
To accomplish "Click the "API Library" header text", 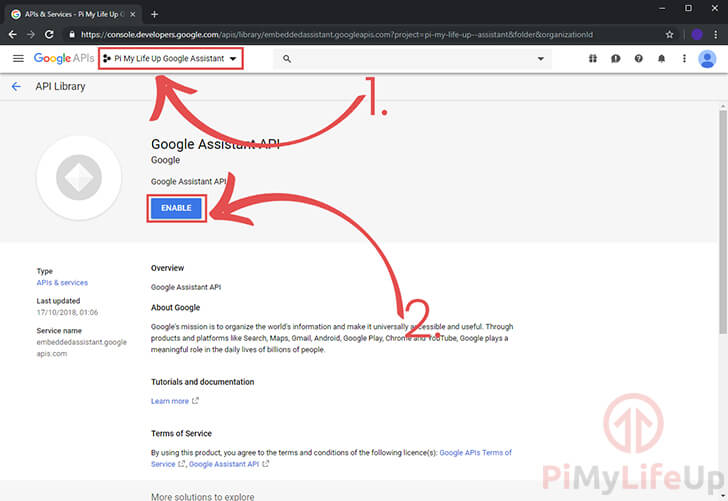I will [60, 86].
